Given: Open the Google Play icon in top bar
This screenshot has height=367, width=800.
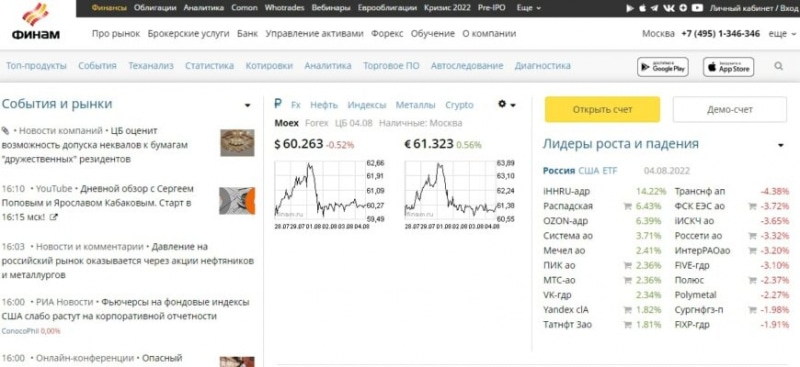Looking at the screenshot, I should [x=630, y=8].
